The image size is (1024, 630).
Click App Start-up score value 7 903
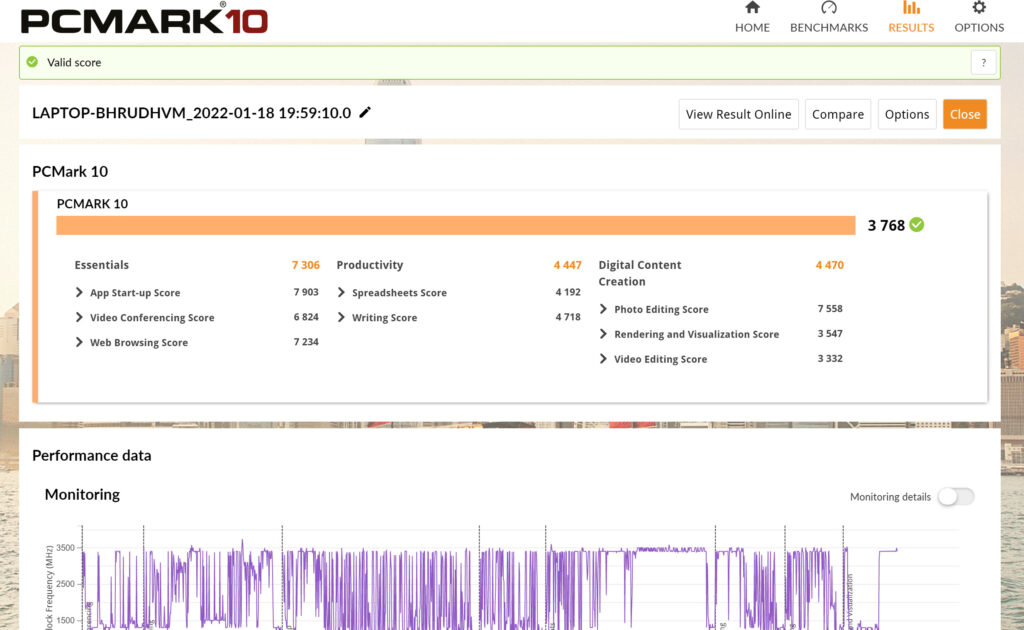pos(306,292)
